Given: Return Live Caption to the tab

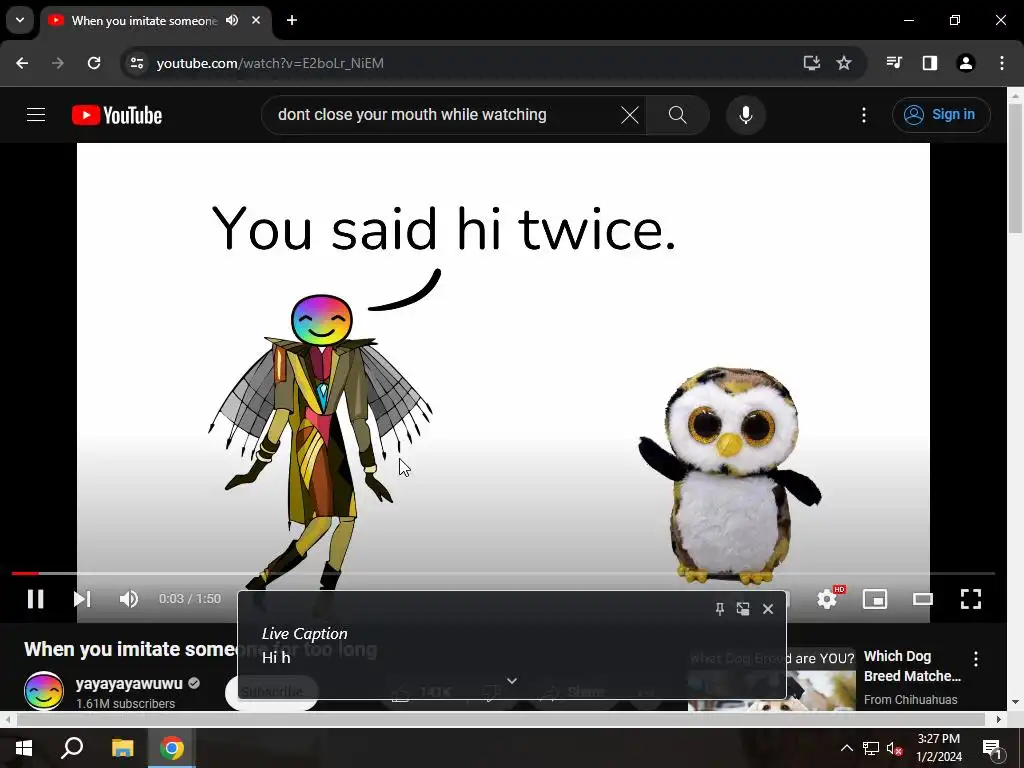Looking at the screenshot, I should 743,609.
